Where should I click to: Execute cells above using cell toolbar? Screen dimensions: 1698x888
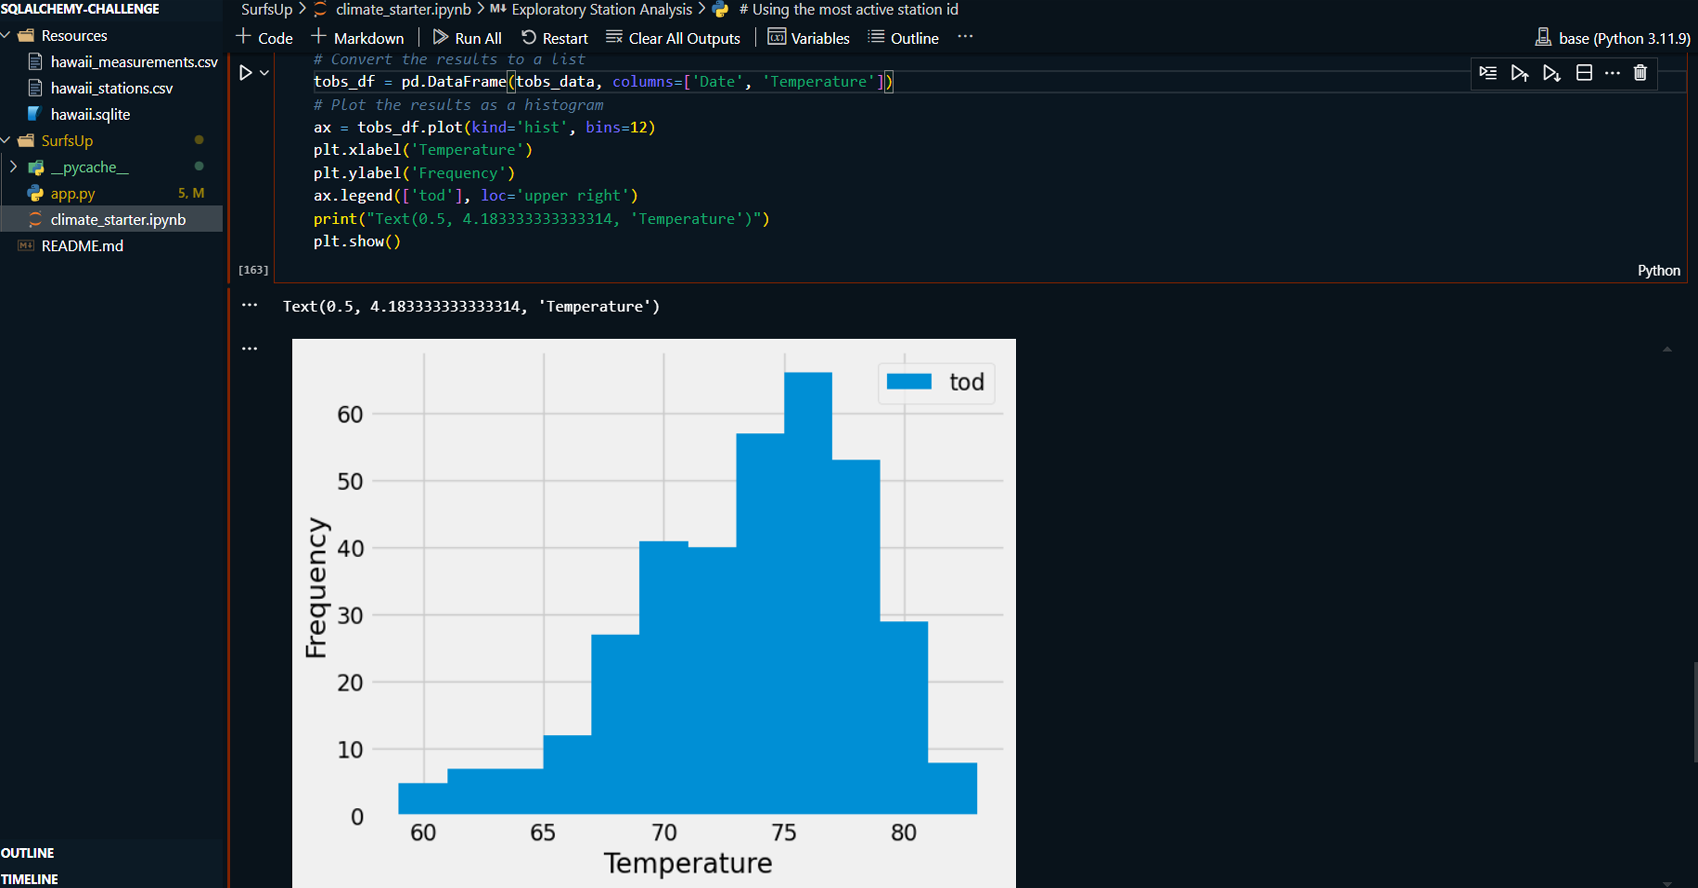click(x=1519, y=73)
